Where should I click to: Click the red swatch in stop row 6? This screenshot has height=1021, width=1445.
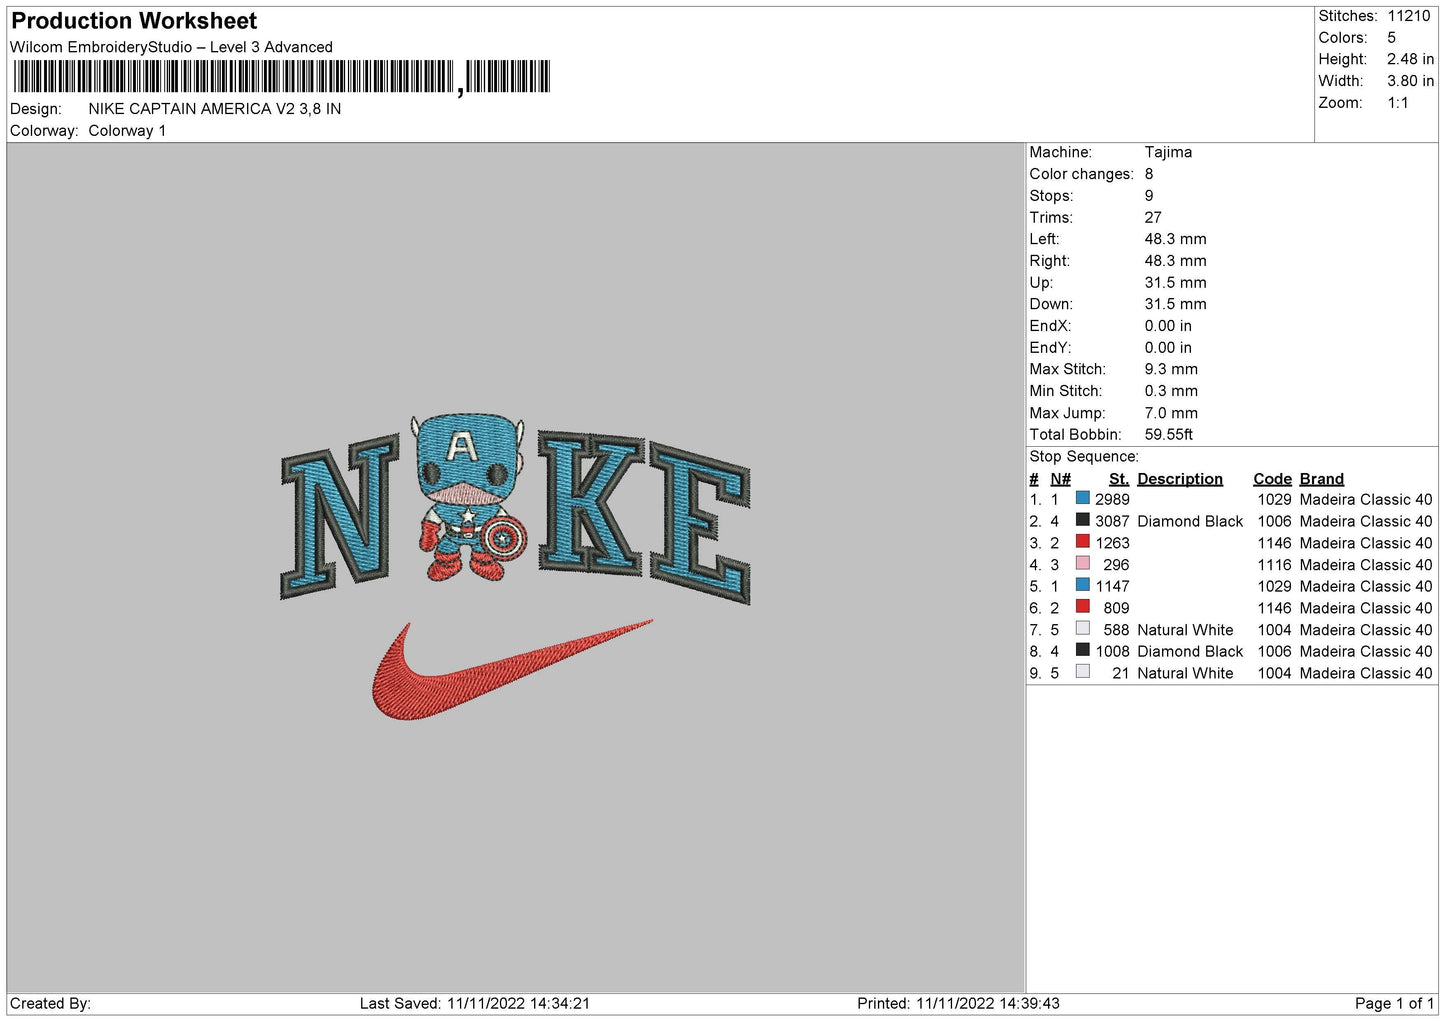click(x=1082, y=606)
